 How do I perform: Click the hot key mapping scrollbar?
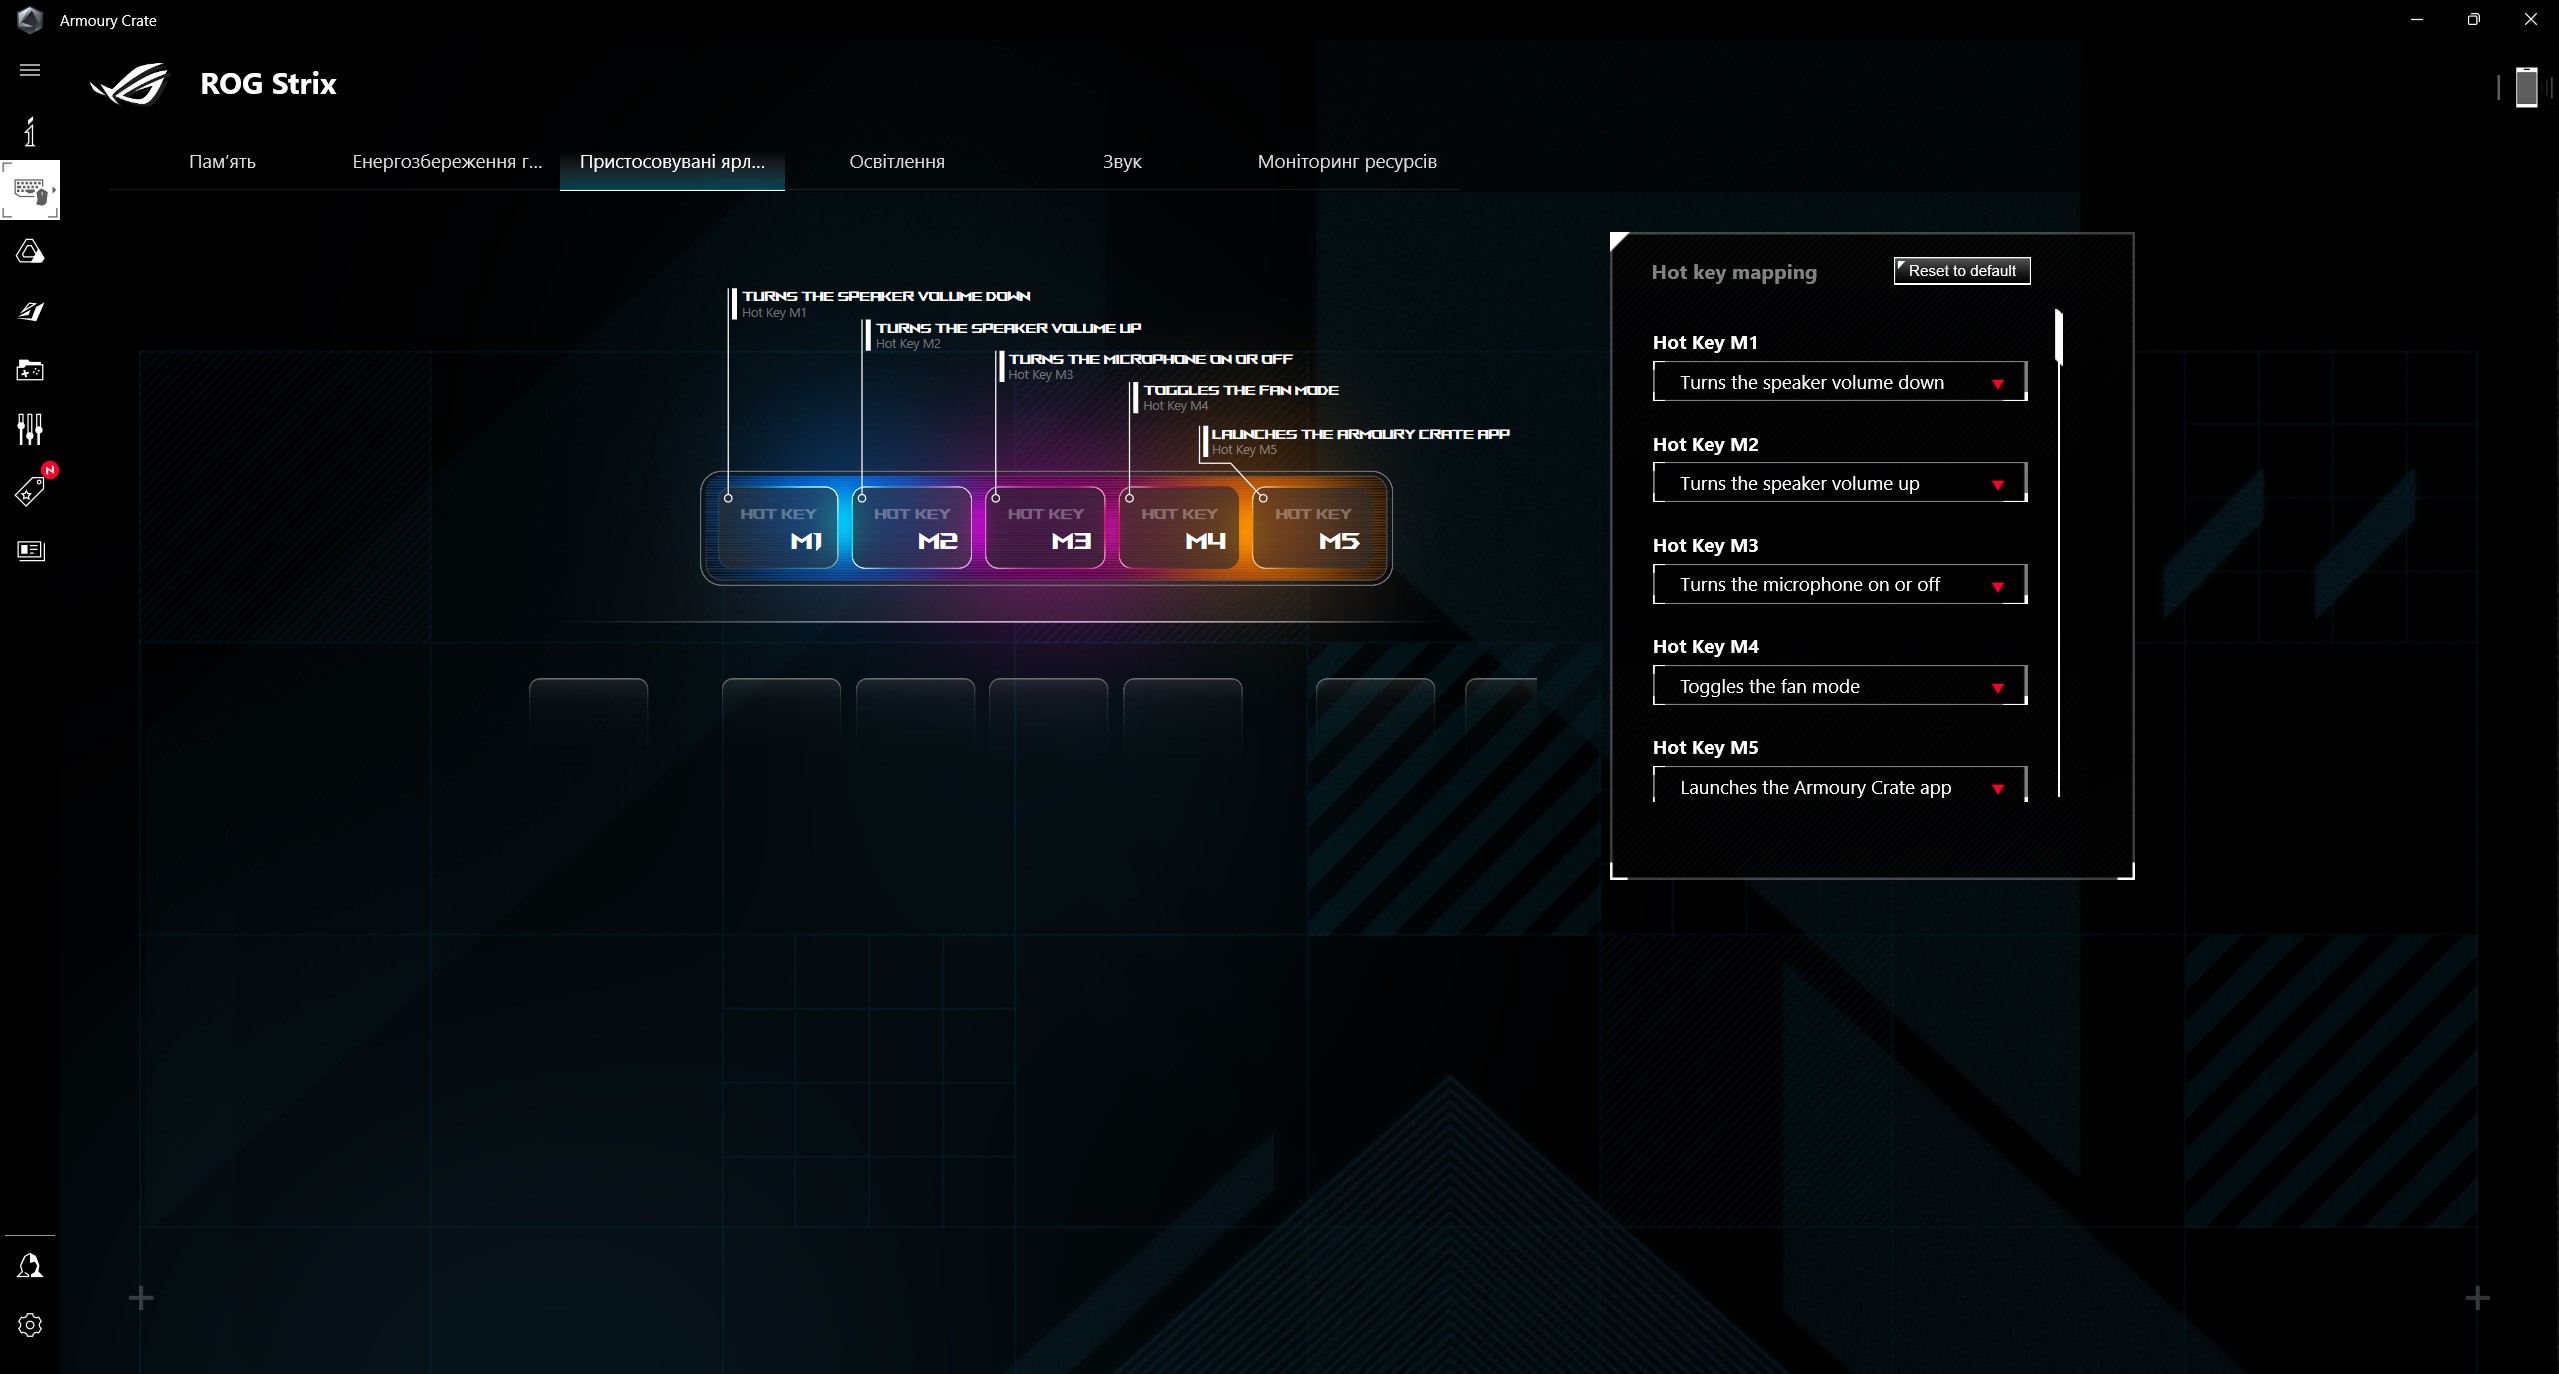[x=2058, y=337]
